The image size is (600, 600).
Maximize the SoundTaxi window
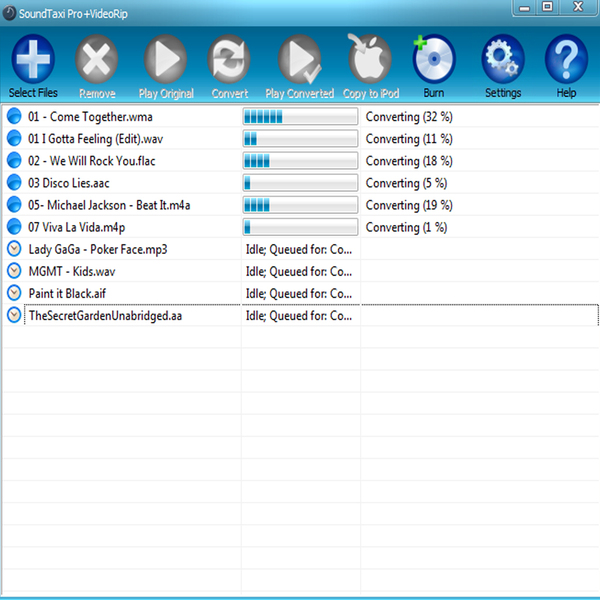[x=548, y=7]
